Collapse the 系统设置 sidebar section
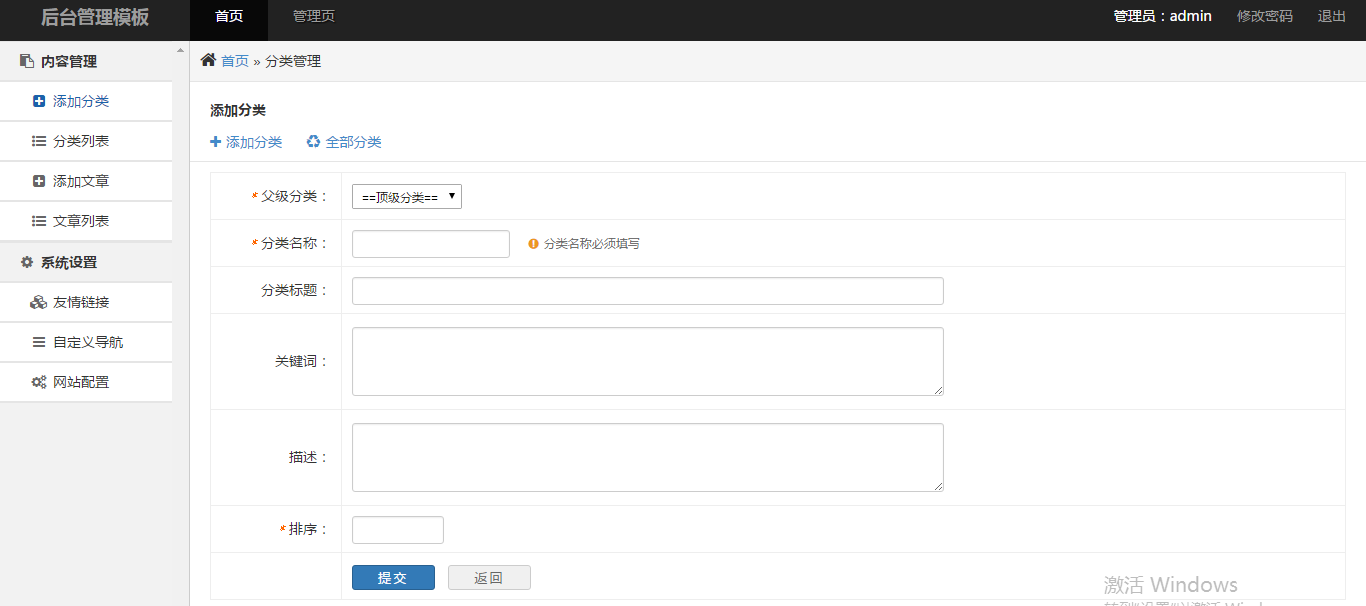The image size is (1366, 606). [x=68, y=263]
